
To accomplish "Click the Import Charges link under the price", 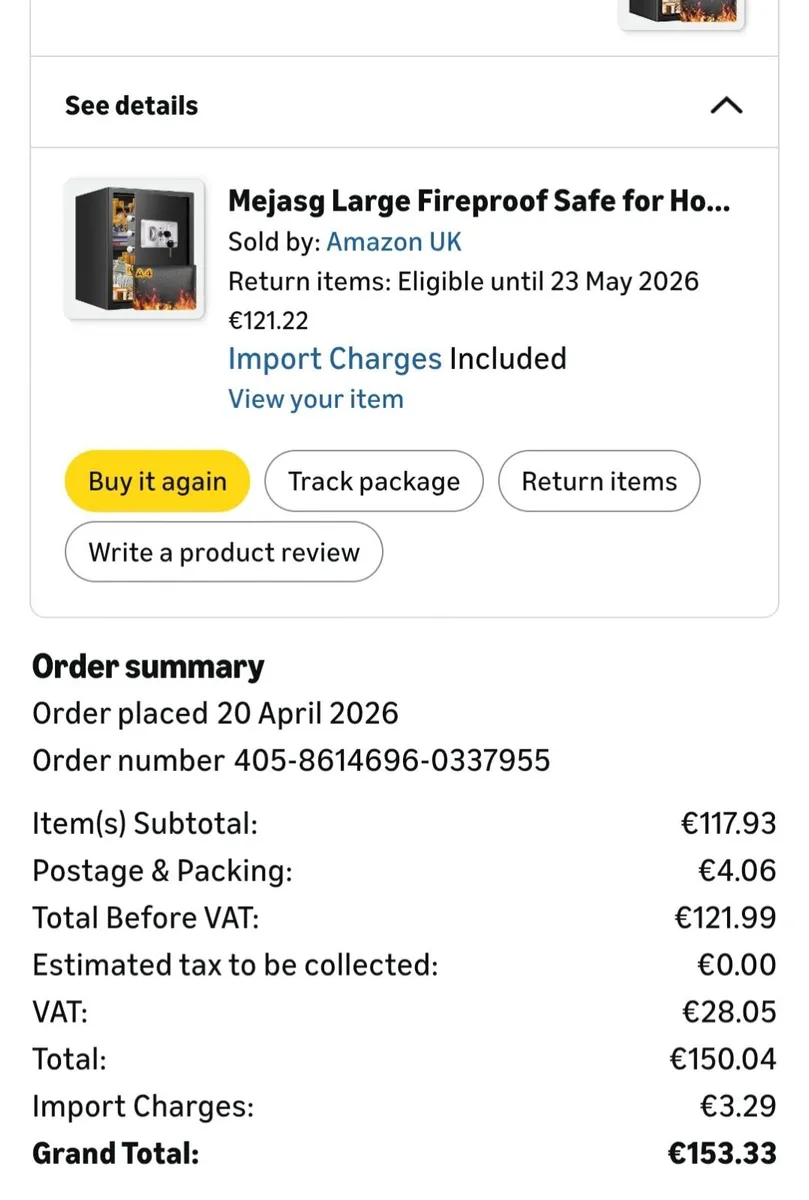I will pos(334,359).
